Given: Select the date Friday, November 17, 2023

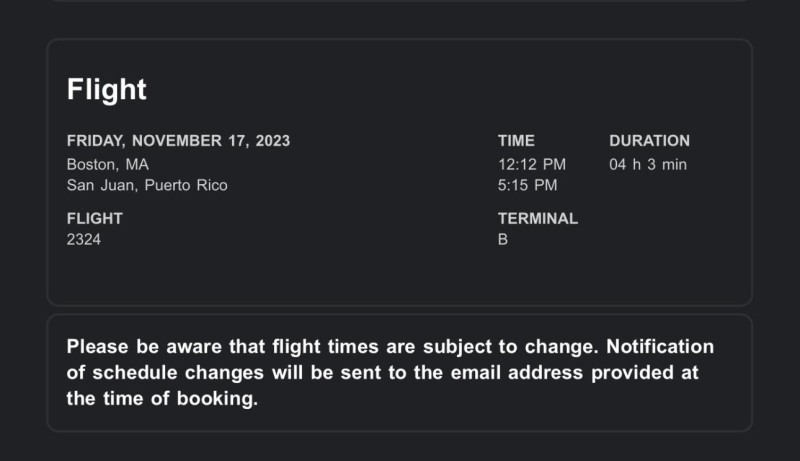Looking at the screenshot, I should [178, 141].
